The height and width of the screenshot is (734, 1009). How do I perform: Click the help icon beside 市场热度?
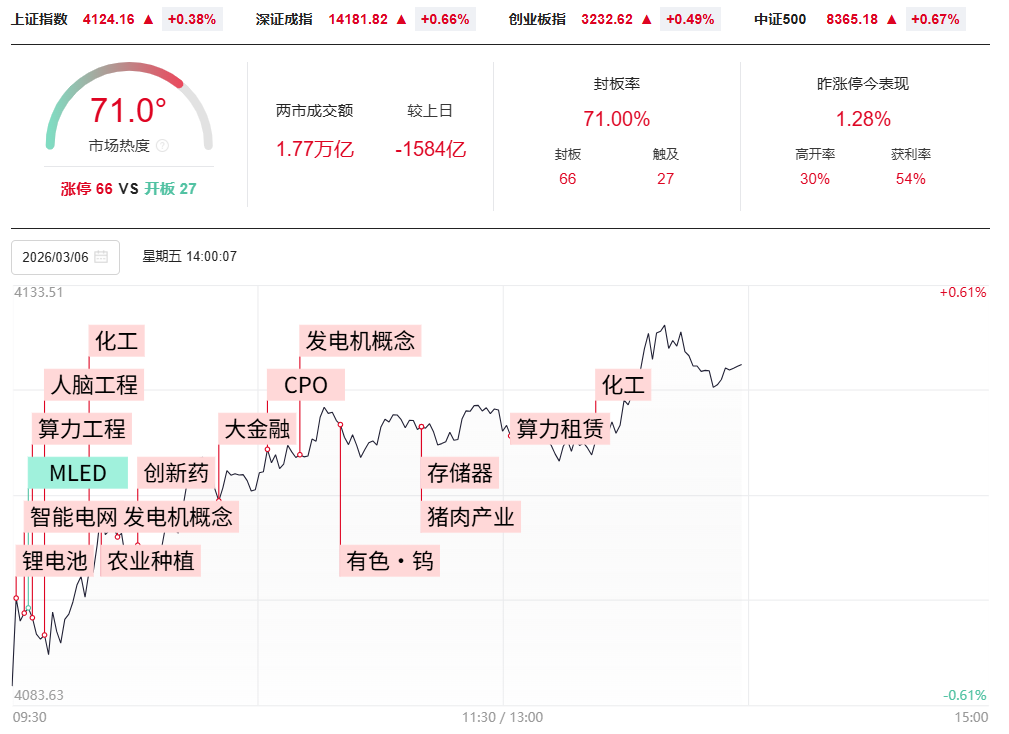[x=163, y=146]
